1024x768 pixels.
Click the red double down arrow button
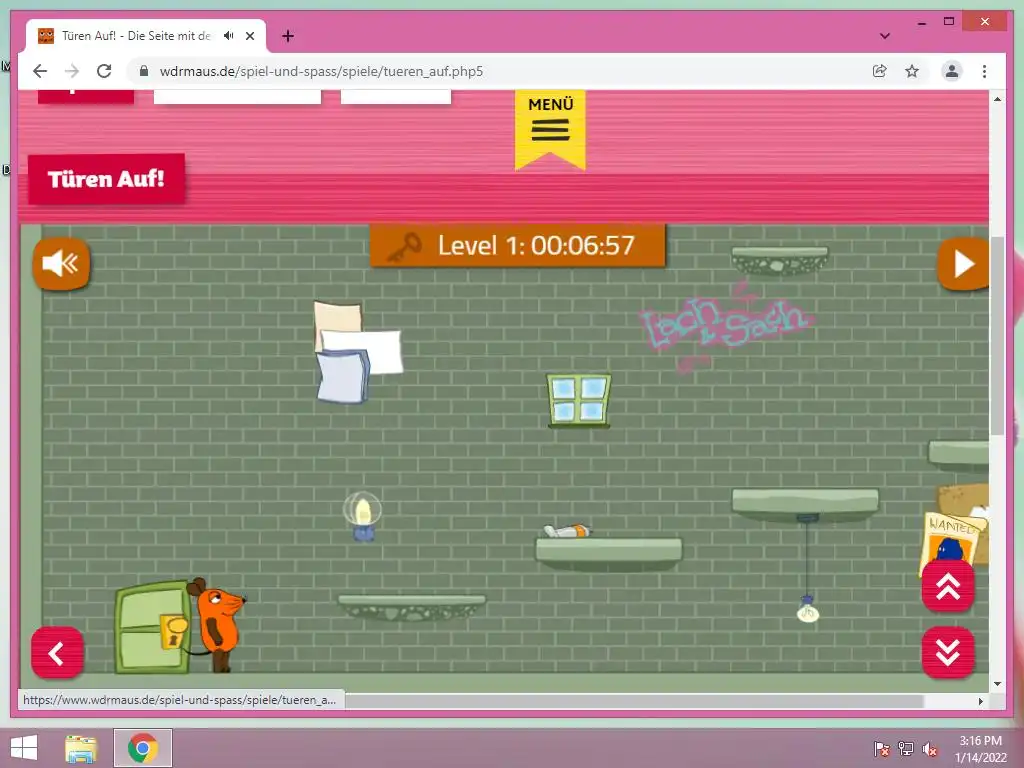pos(948,652)
